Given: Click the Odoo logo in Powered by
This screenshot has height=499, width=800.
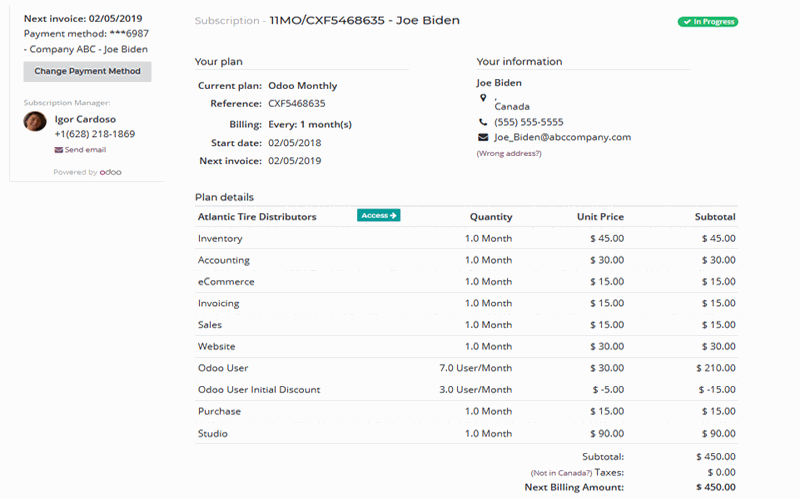Looking at the screenshot, I should click(111, 172).
